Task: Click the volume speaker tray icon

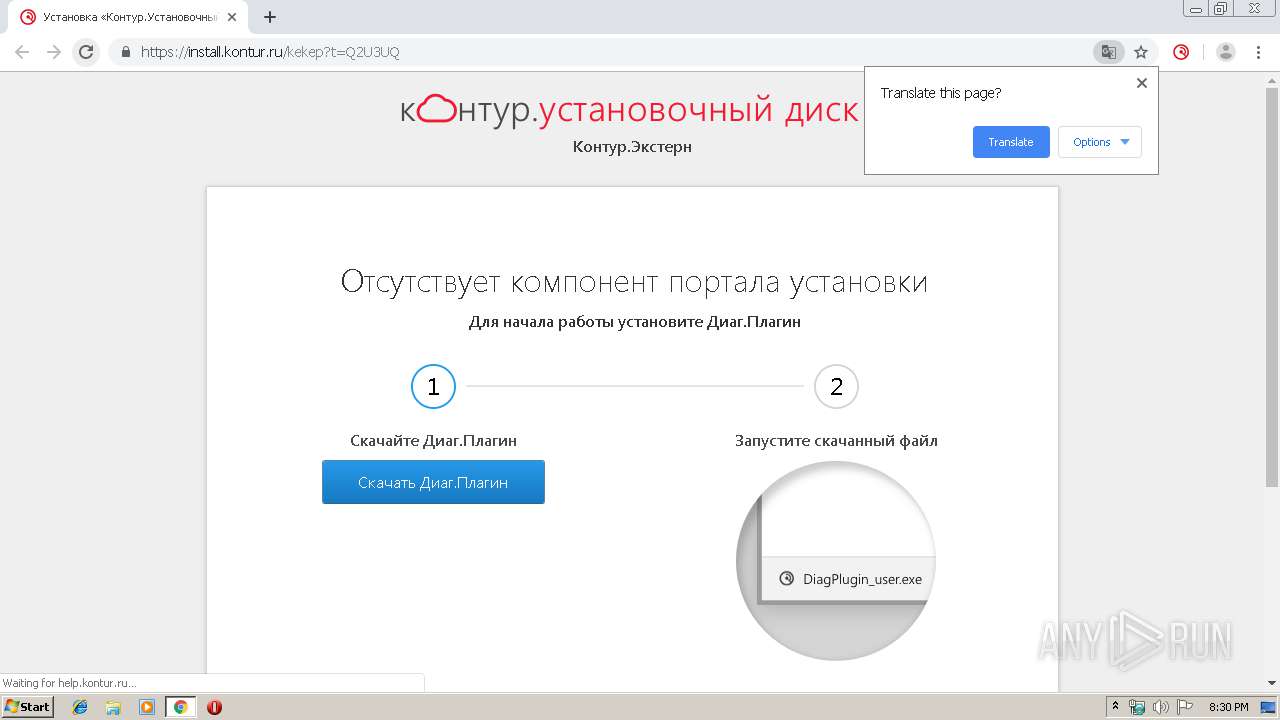Action: click(x=1160, y=707)
